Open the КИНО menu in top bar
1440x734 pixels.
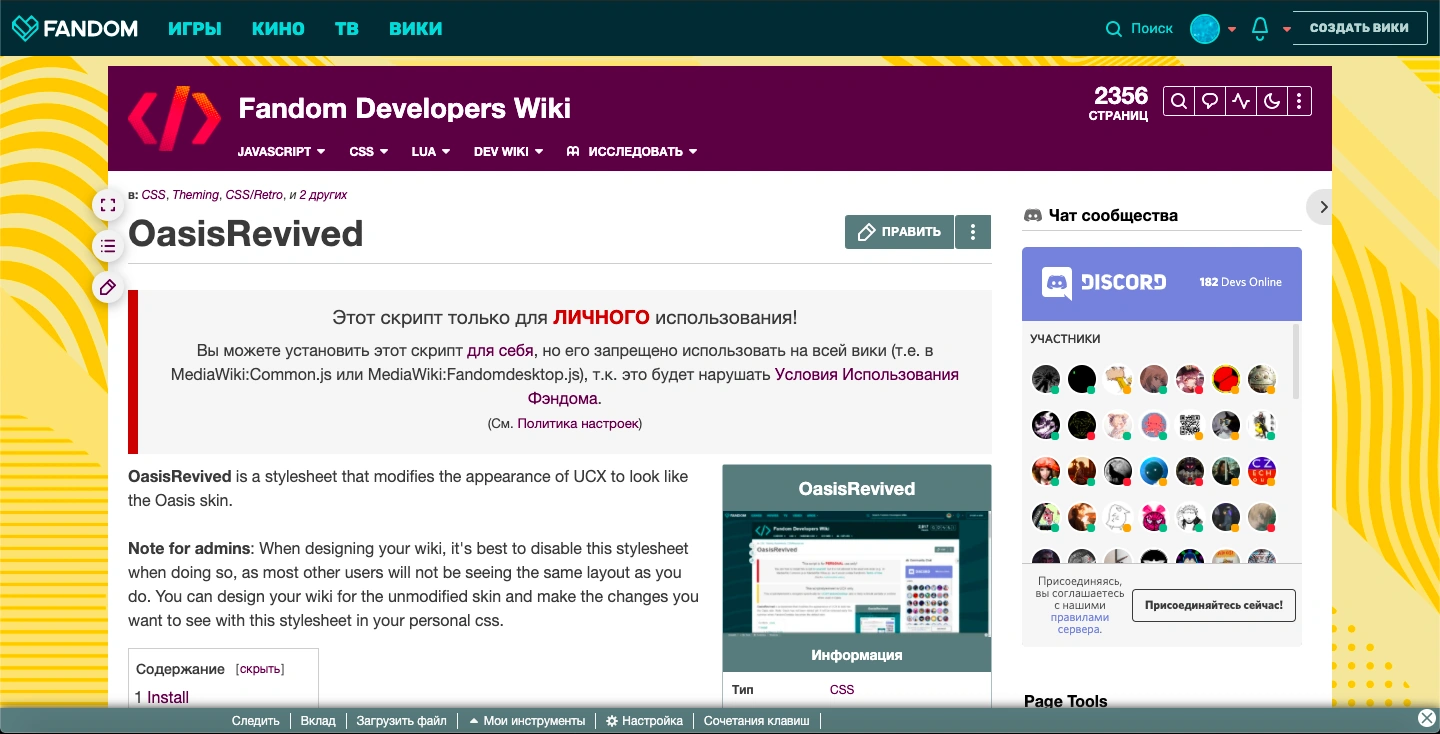tap(278, 28)
